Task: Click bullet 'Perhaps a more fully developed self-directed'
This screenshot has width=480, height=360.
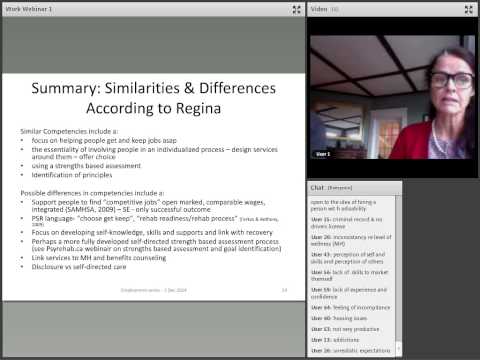Action: tap(156, 245)
